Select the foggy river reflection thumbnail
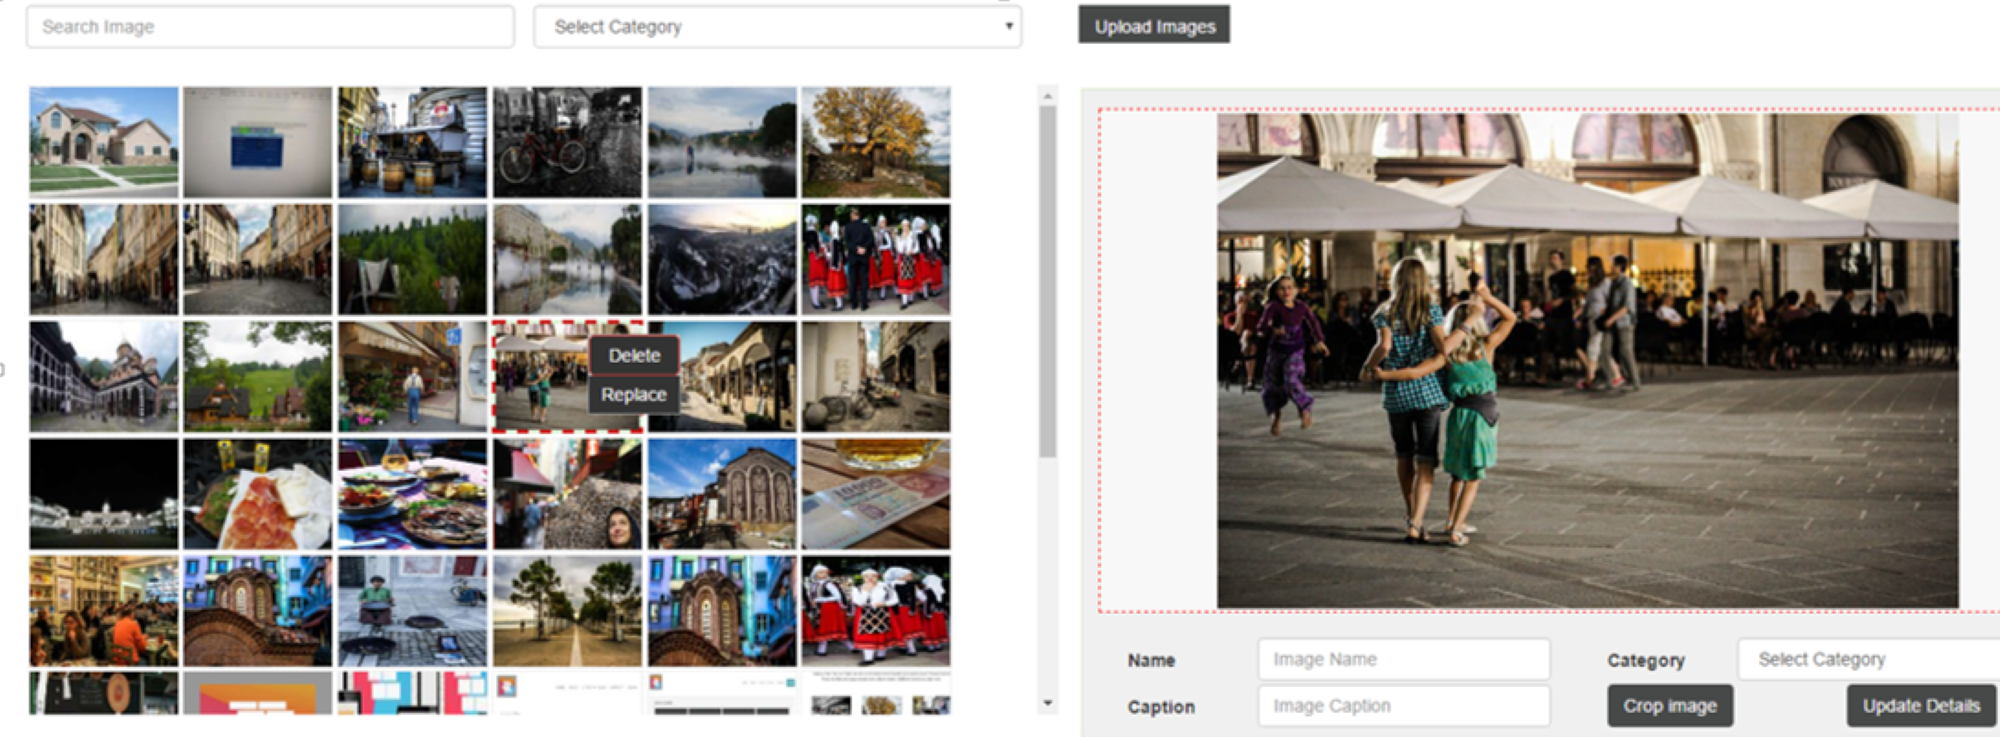Image resolution: width=2000 pixels, height=737 pixels. click(567, 260)
